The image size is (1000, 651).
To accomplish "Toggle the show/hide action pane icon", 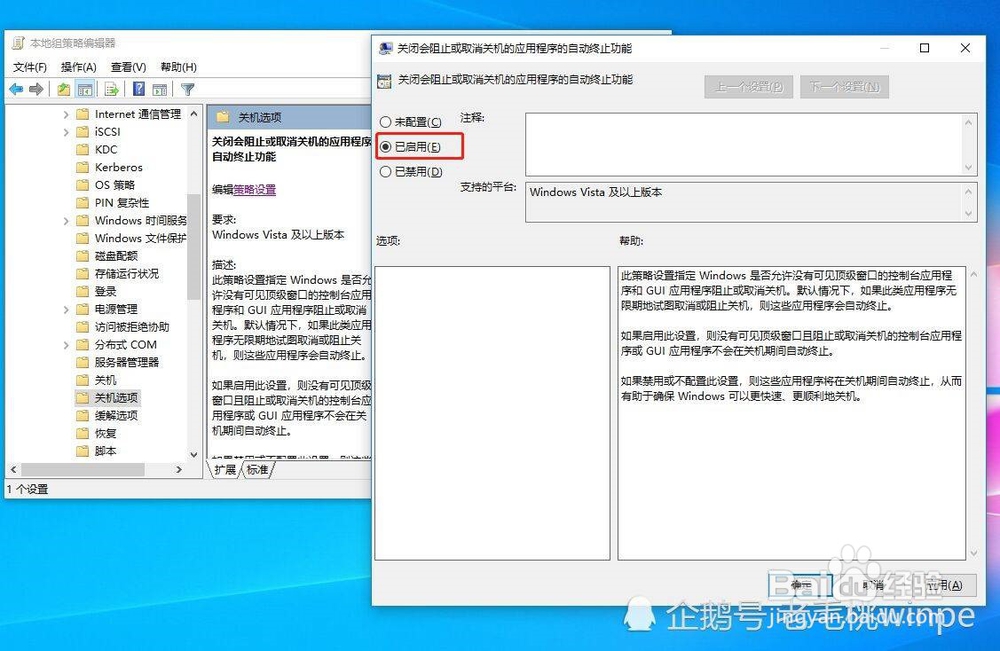I will click(x=159, y=89).
